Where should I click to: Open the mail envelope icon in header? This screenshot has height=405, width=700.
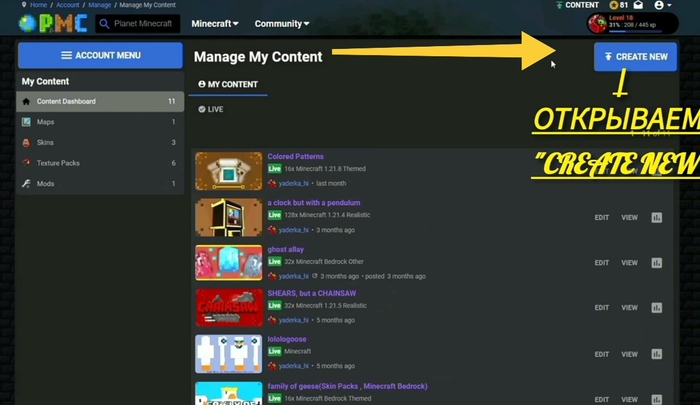(636, 5)
